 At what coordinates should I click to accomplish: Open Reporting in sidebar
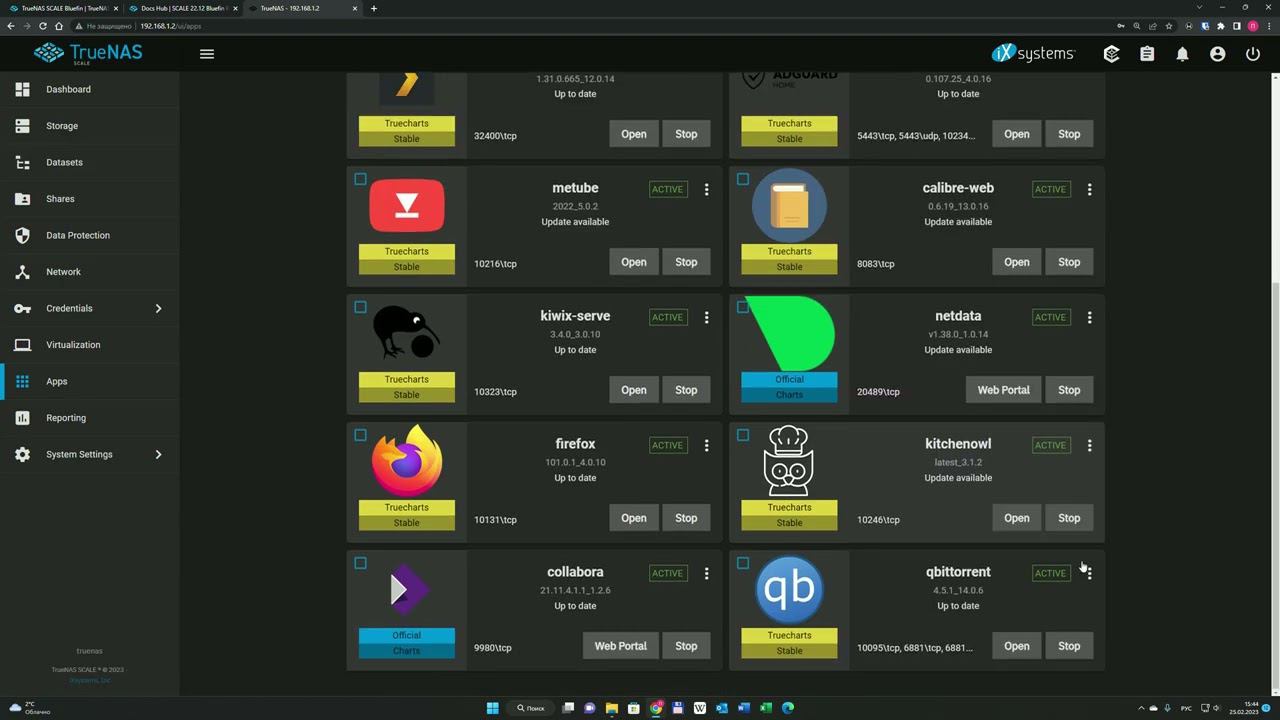coord(89,418)
